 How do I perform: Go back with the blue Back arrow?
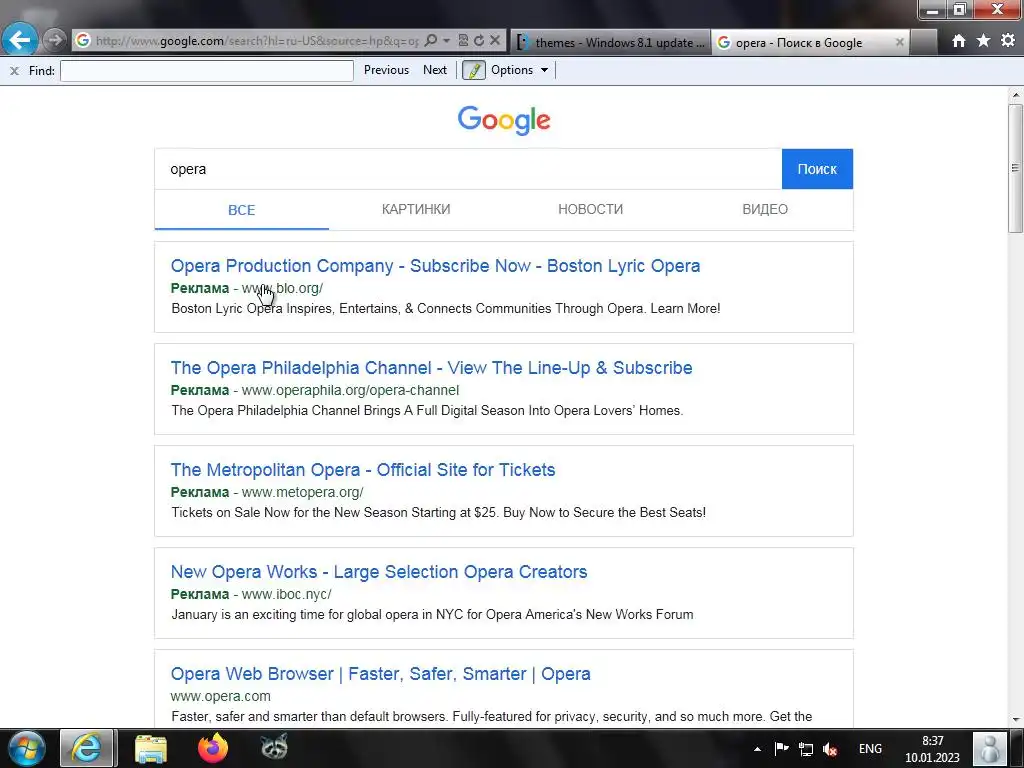20,39
